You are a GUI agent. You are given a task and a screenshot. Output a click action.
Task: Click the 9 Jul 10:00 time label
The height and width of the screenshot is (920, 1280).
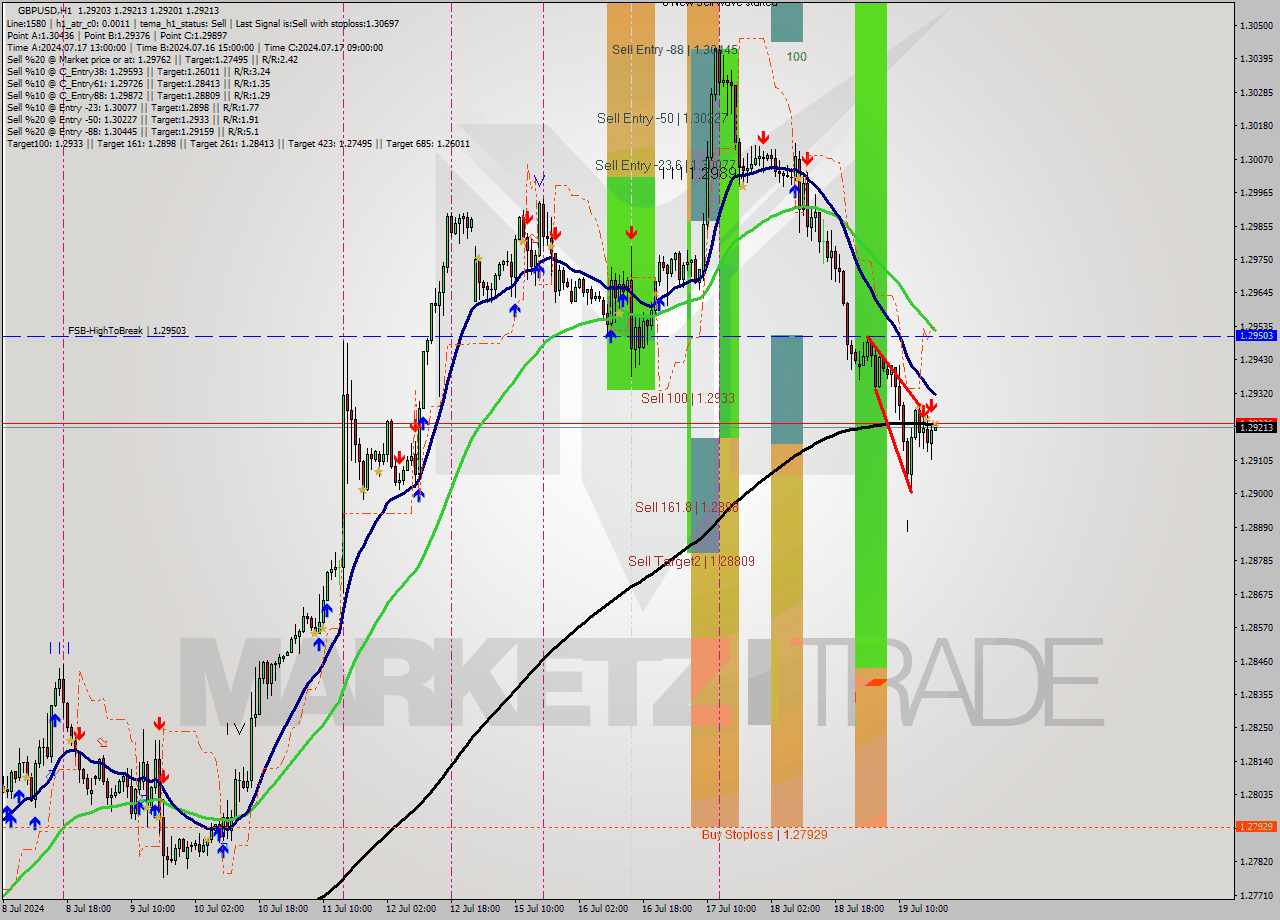pos(152,909)
